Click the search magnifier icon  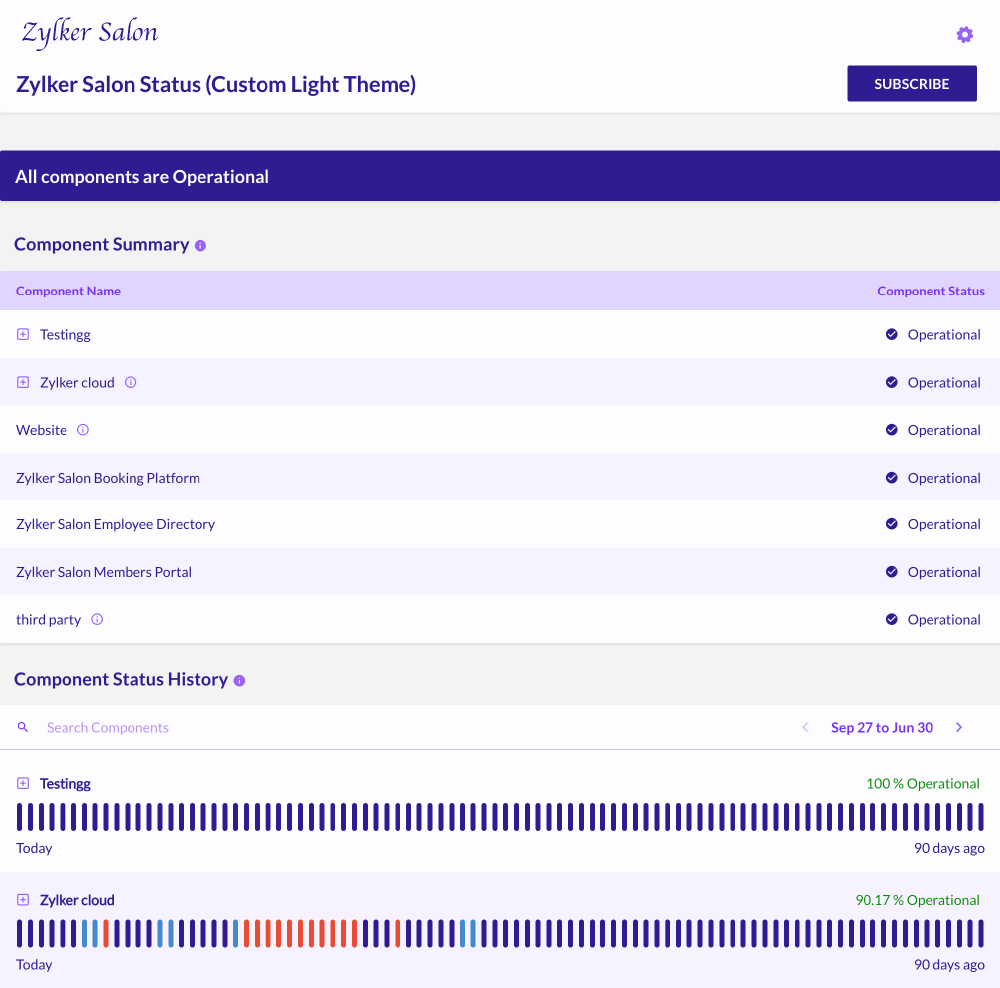tap(23, 727)
